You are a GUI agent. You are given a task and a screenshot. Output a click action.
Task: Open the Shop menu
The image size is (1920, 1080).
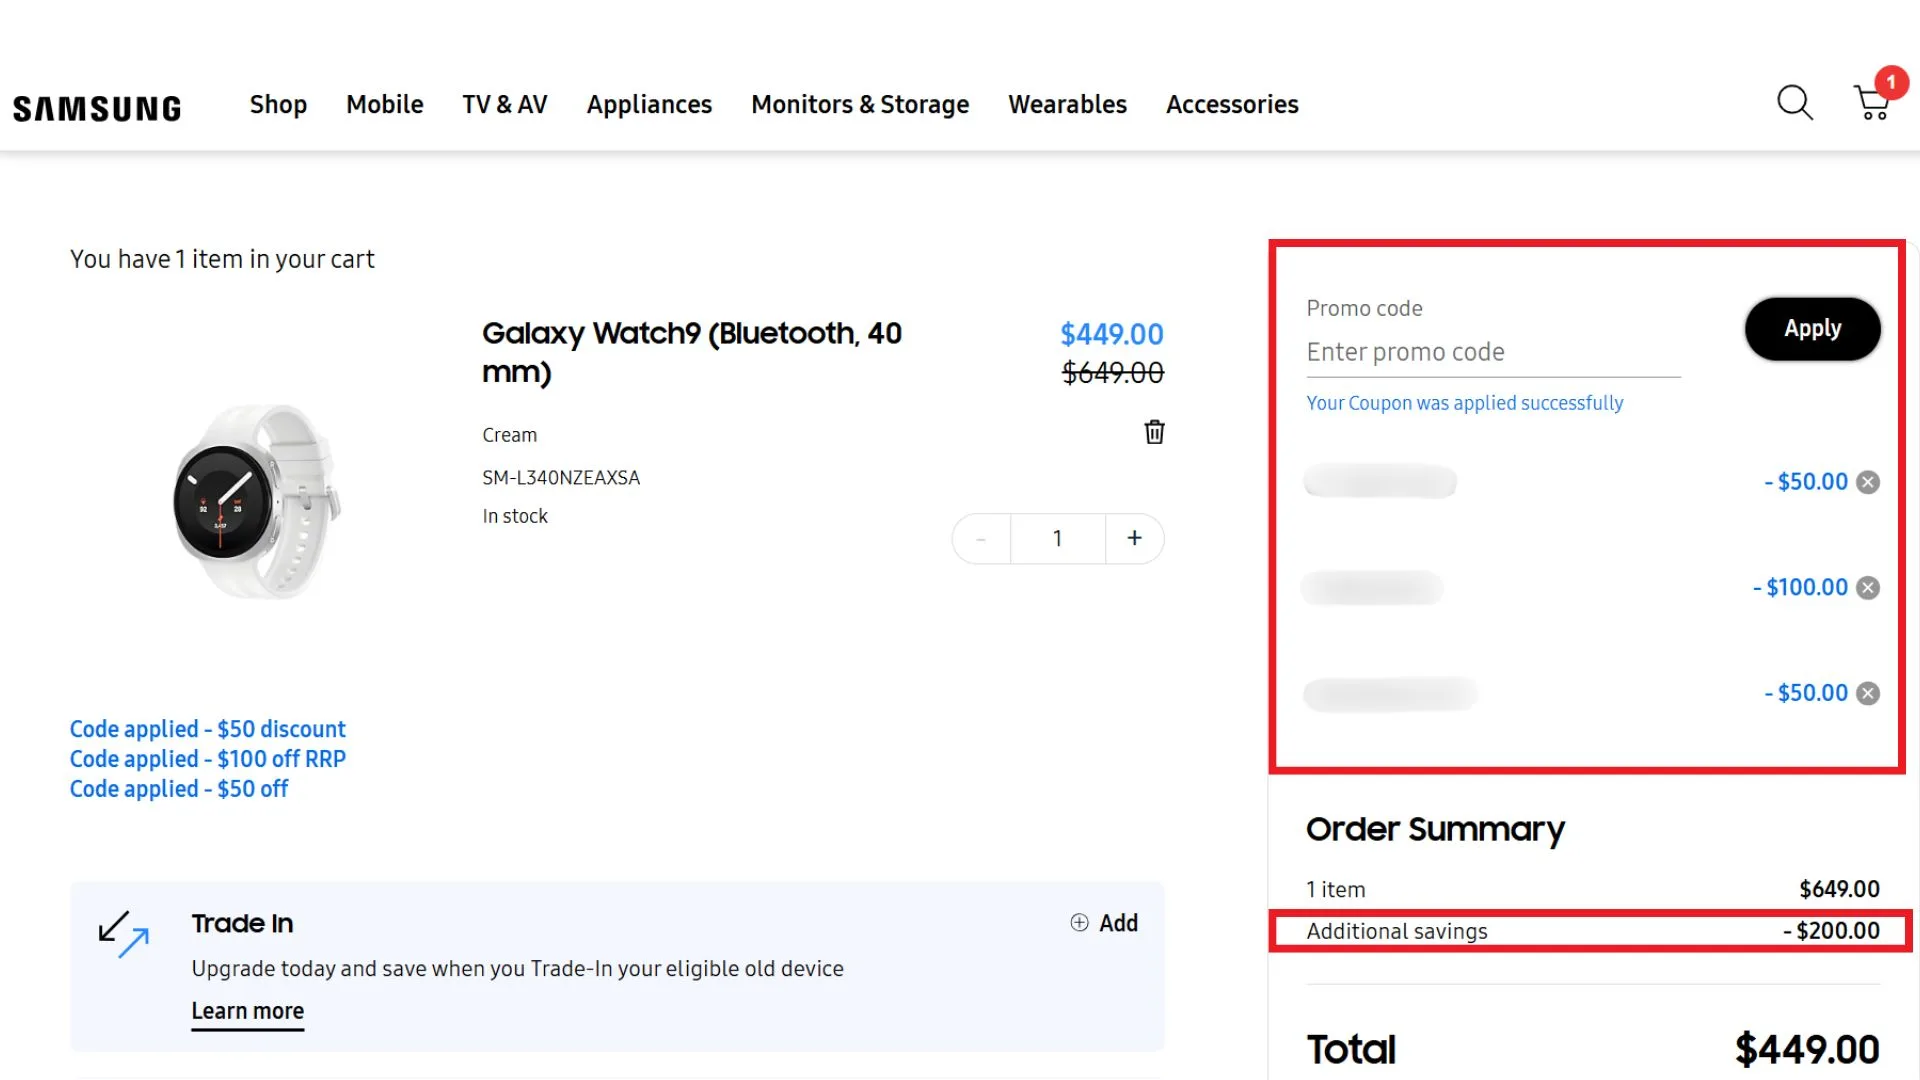(x=278, y=104)
